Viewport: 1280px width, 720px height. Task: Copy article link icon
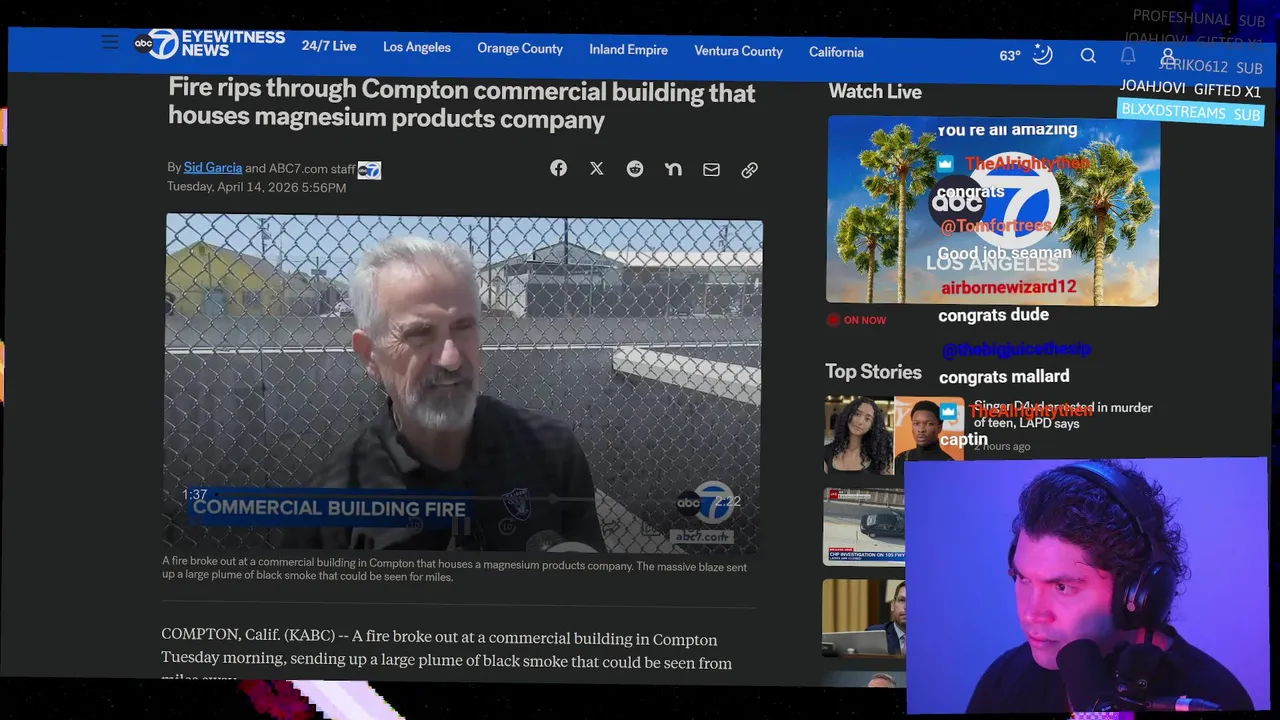[749, 170]
